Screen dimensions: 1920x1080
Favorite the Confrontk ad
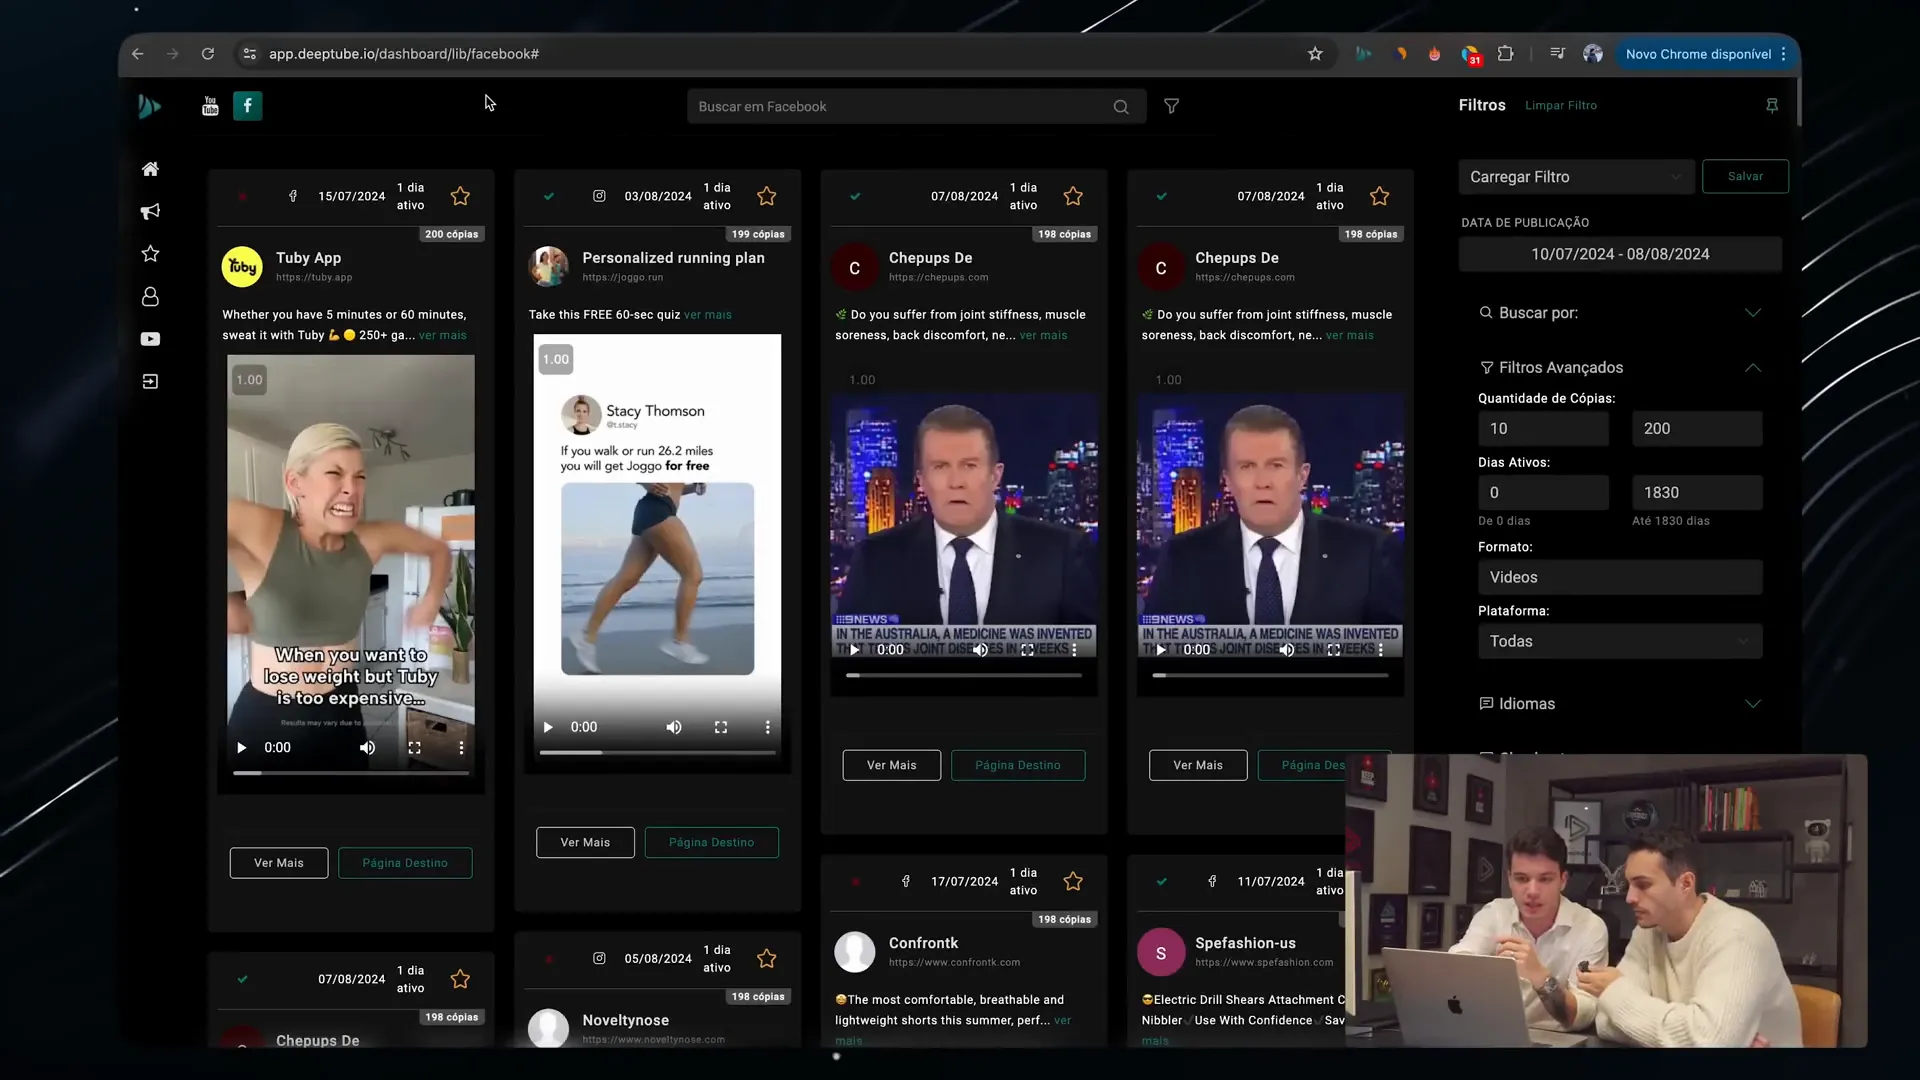click(1073, 881)
